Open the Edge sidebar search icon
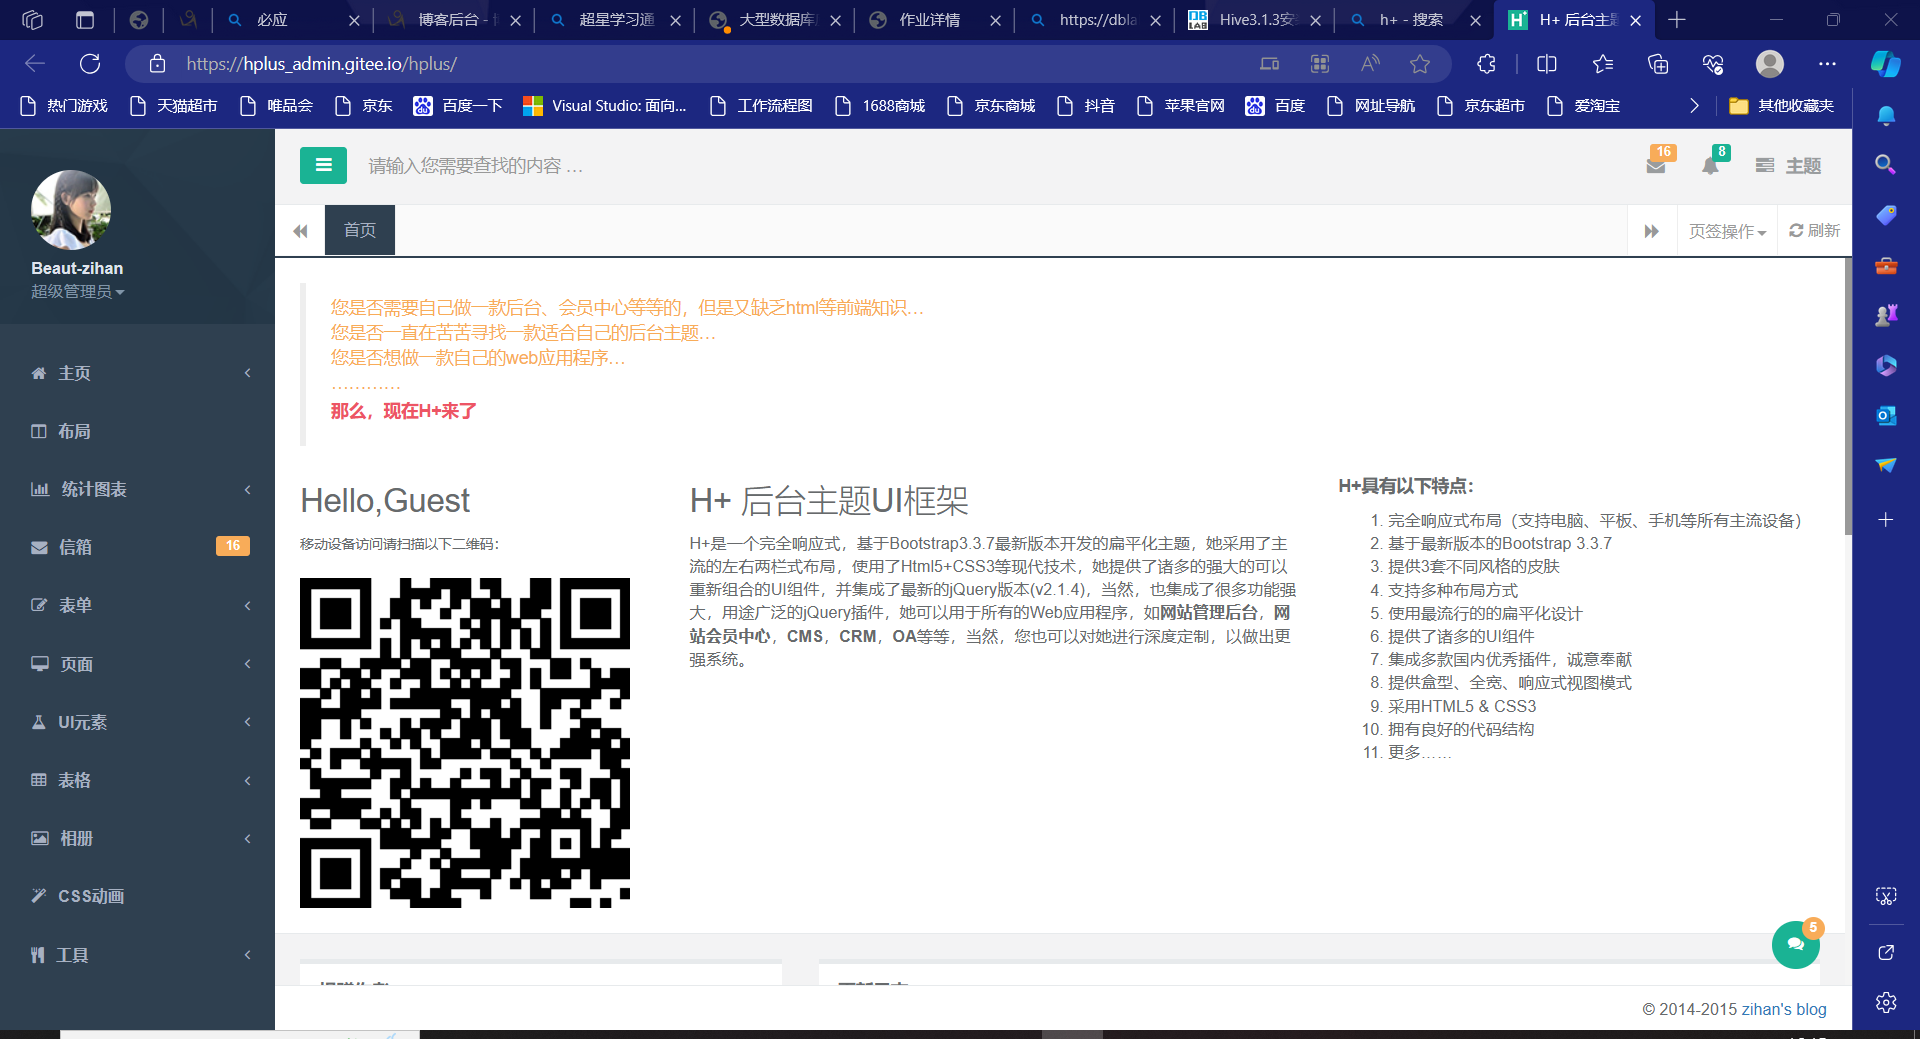 click(x=1886, y=164)
